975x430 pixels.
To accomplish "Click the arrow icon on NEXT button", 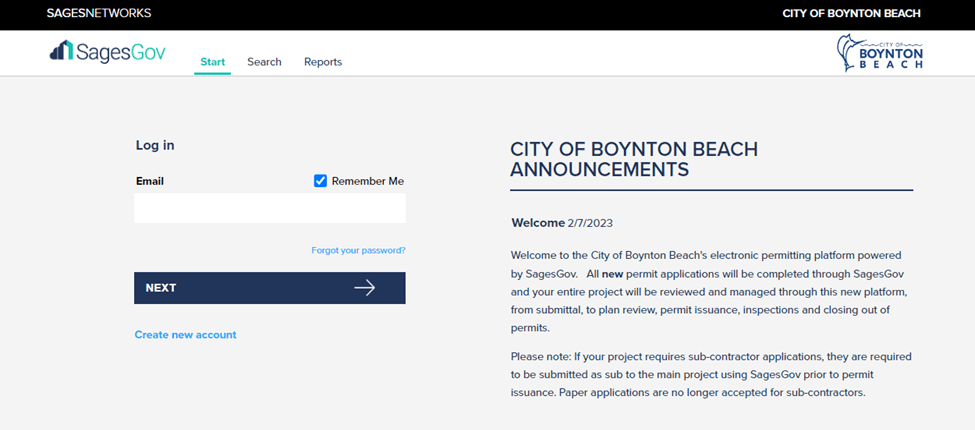I will point(364,288).
